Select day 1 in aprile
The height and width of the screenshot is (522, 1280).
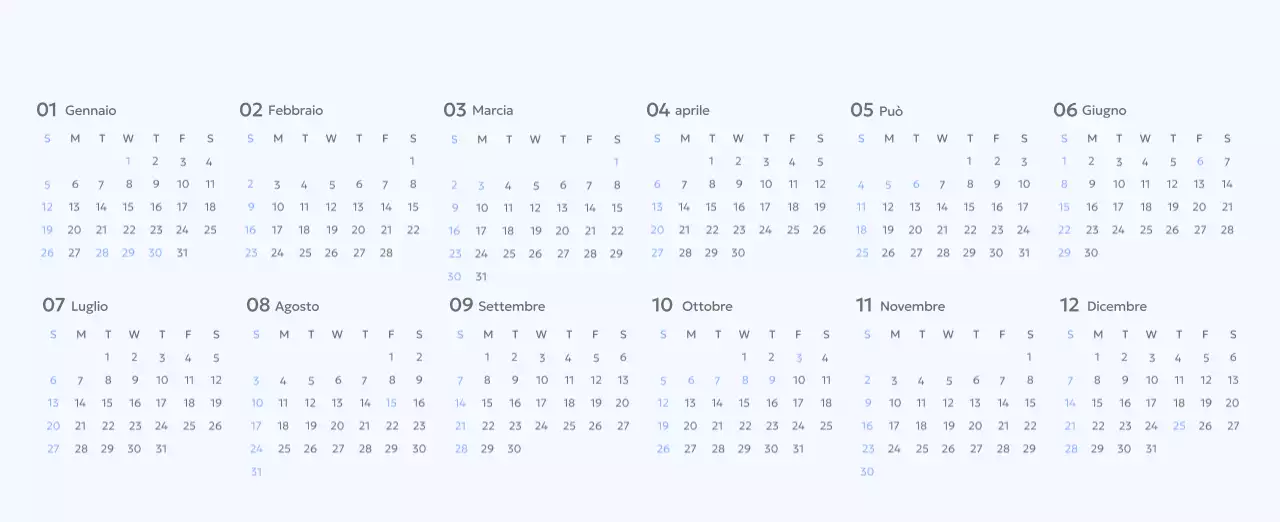click(x=711, y=161)
